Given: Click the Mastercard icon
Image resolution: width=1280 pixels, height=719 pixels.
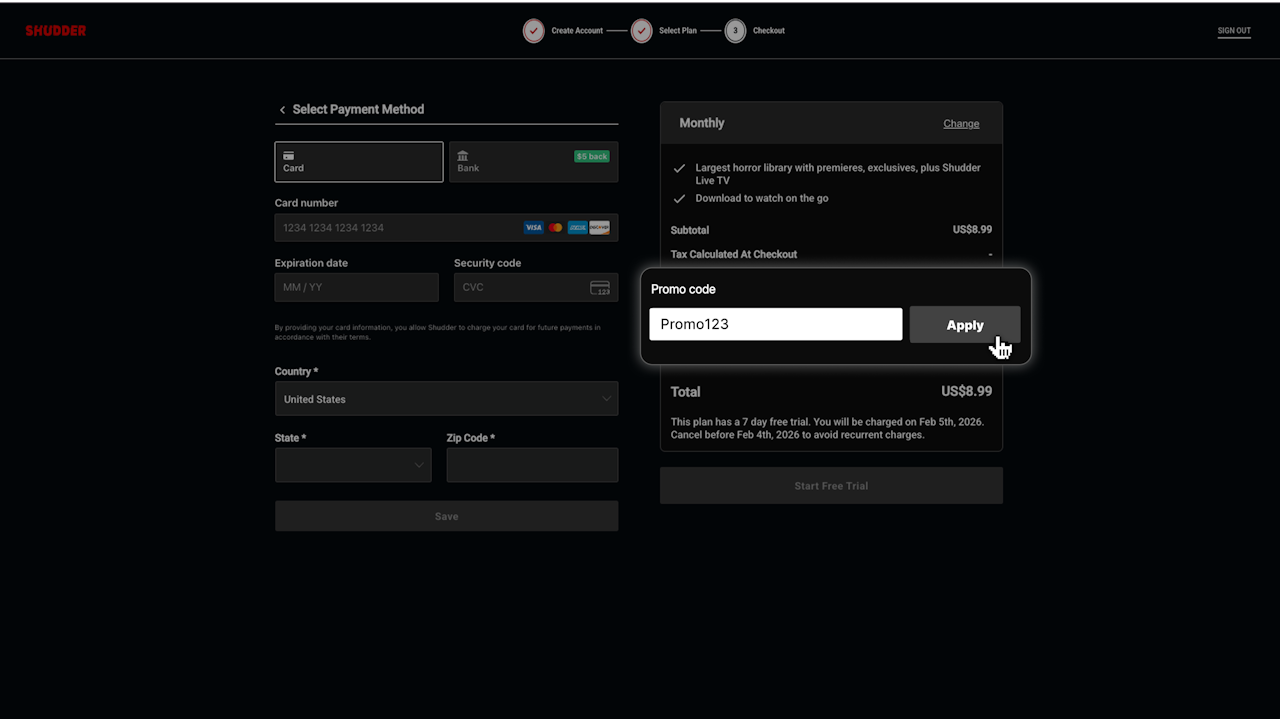Looking at the screenshot, I should click(x=556, y=227).
